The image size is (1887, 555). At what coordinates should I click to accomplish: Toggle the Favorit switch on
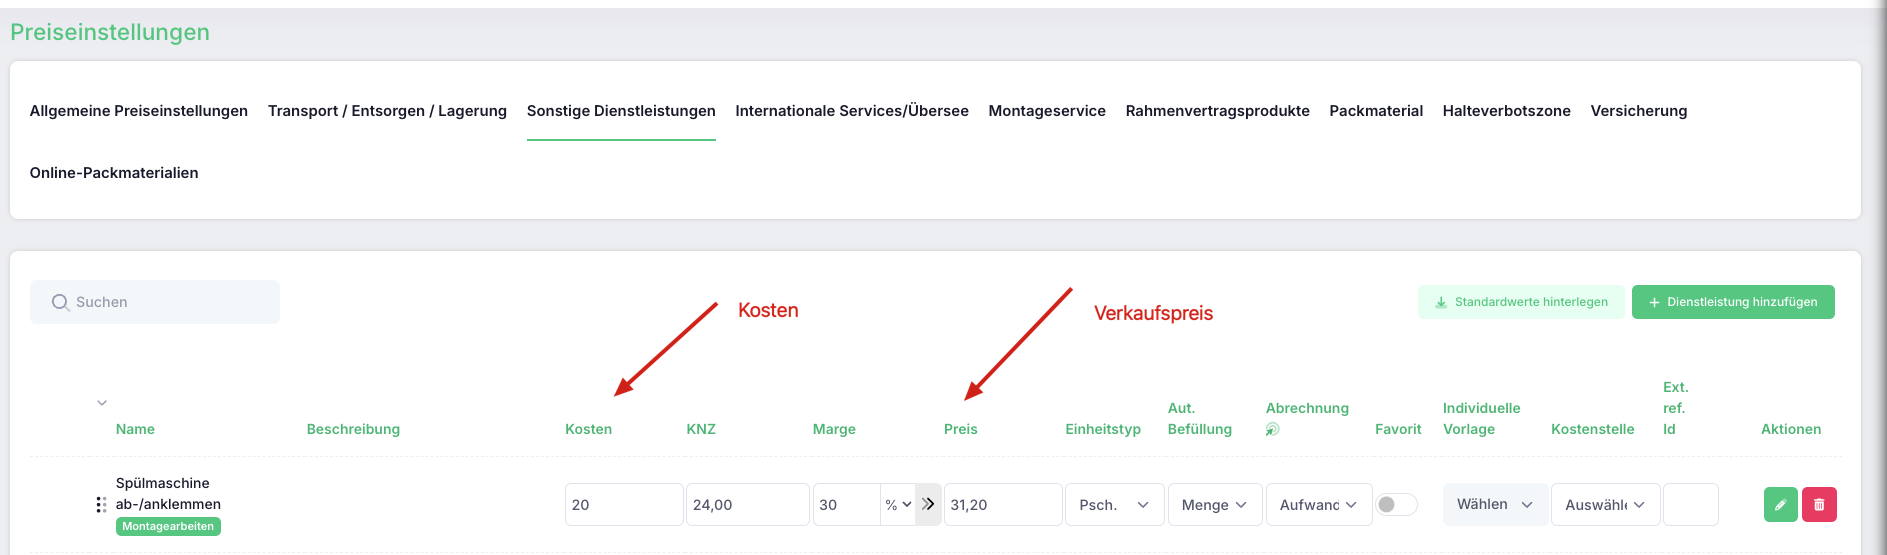1396,504
